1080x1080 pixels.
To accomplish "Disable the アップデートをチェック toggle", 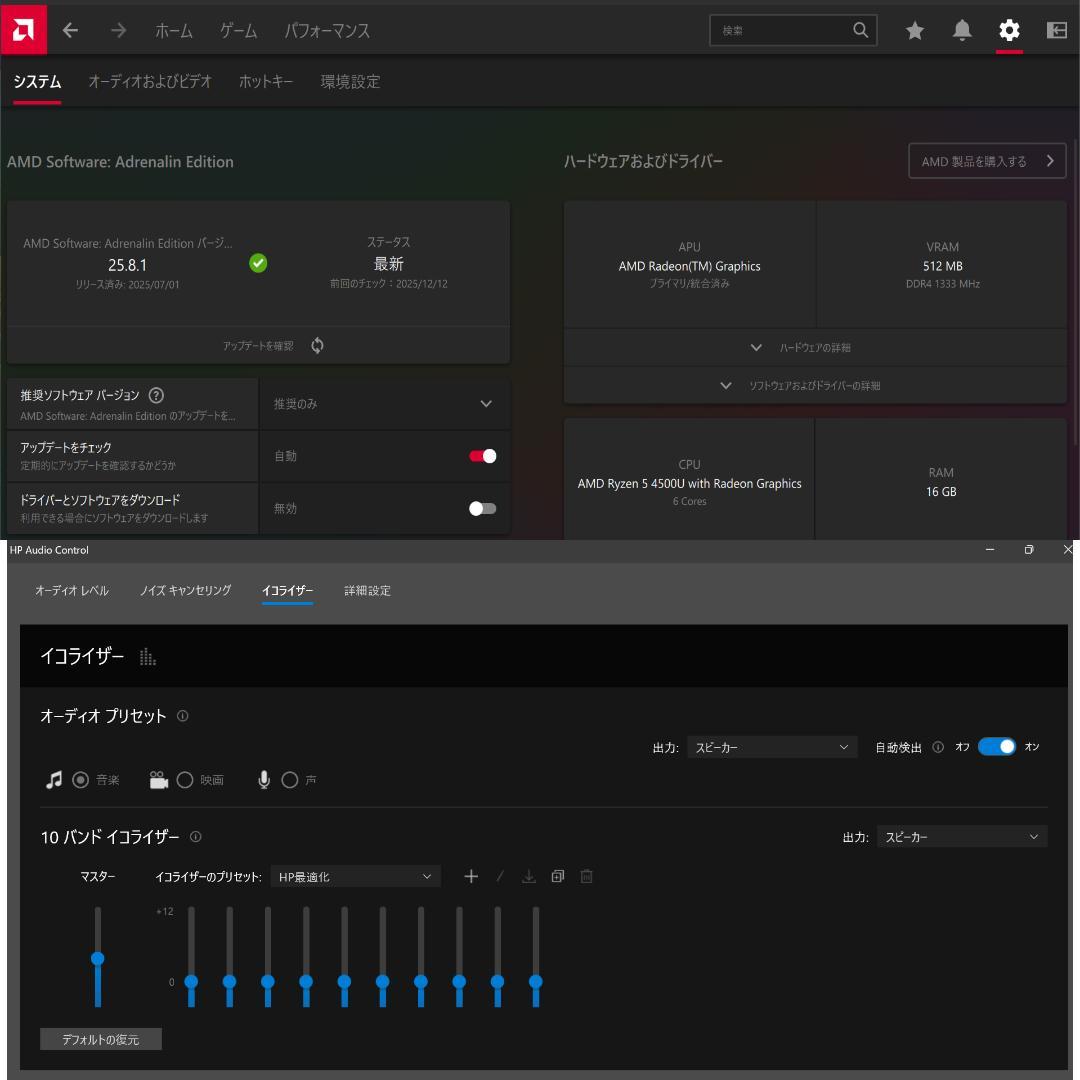I will click(482, 456).
